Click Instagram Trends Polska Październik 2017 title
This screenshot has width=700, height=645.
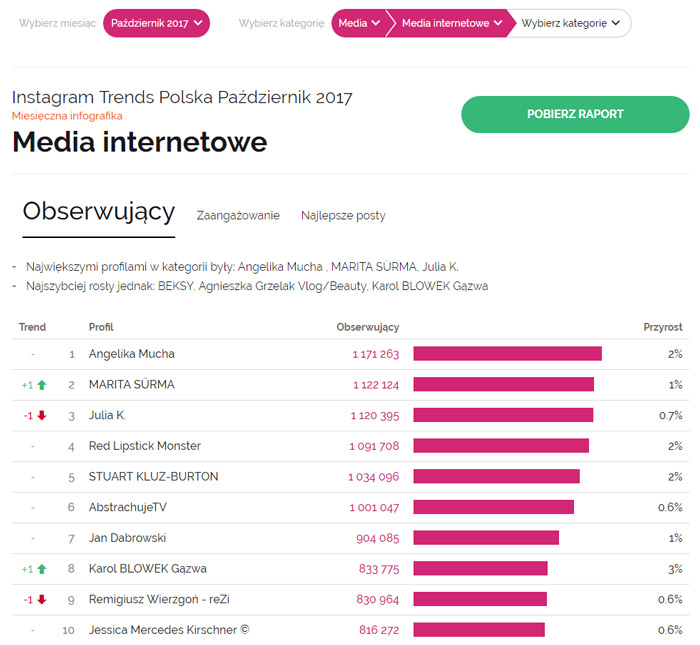coord(182,97)
